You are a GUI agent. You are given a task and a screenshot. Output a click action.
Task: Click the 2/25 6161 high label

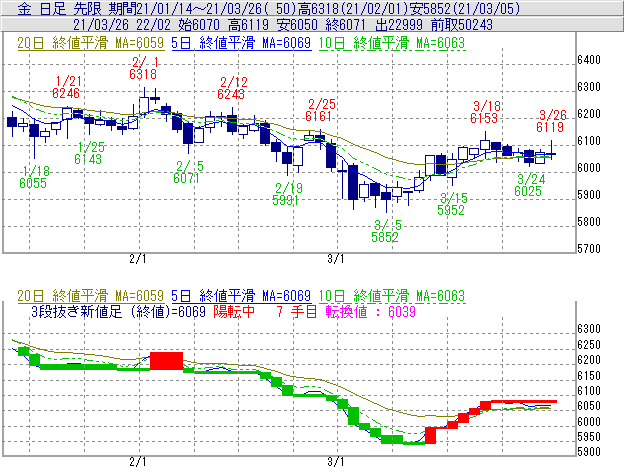320,110
